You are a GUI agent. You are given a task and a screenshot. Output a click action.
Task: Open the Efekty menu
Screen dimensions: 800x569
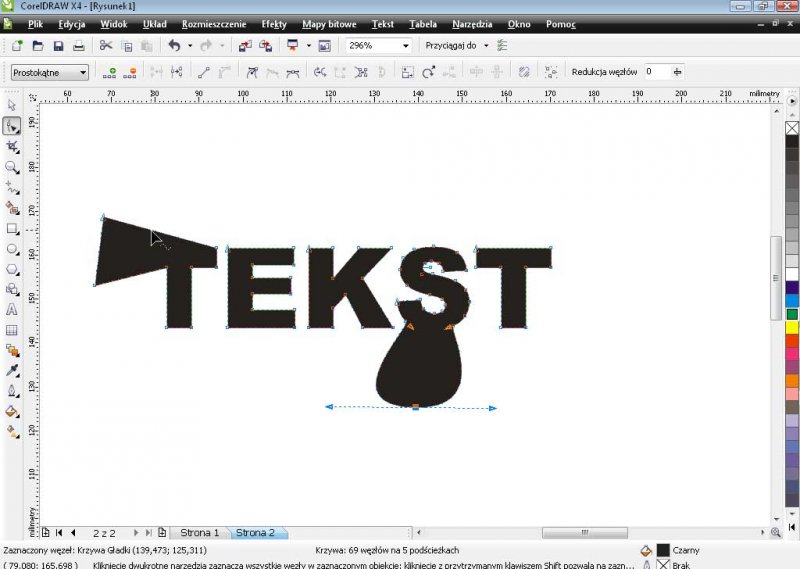273,23
